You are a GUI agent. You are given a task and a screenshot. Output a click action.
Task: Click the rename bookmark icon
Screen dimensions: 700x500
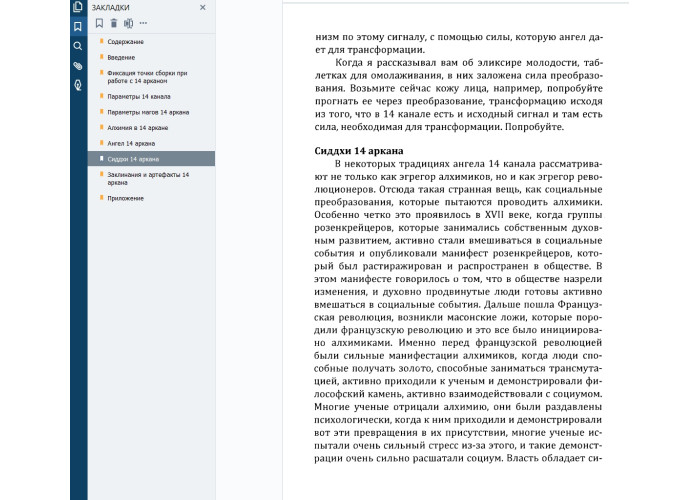click(127, 23)
